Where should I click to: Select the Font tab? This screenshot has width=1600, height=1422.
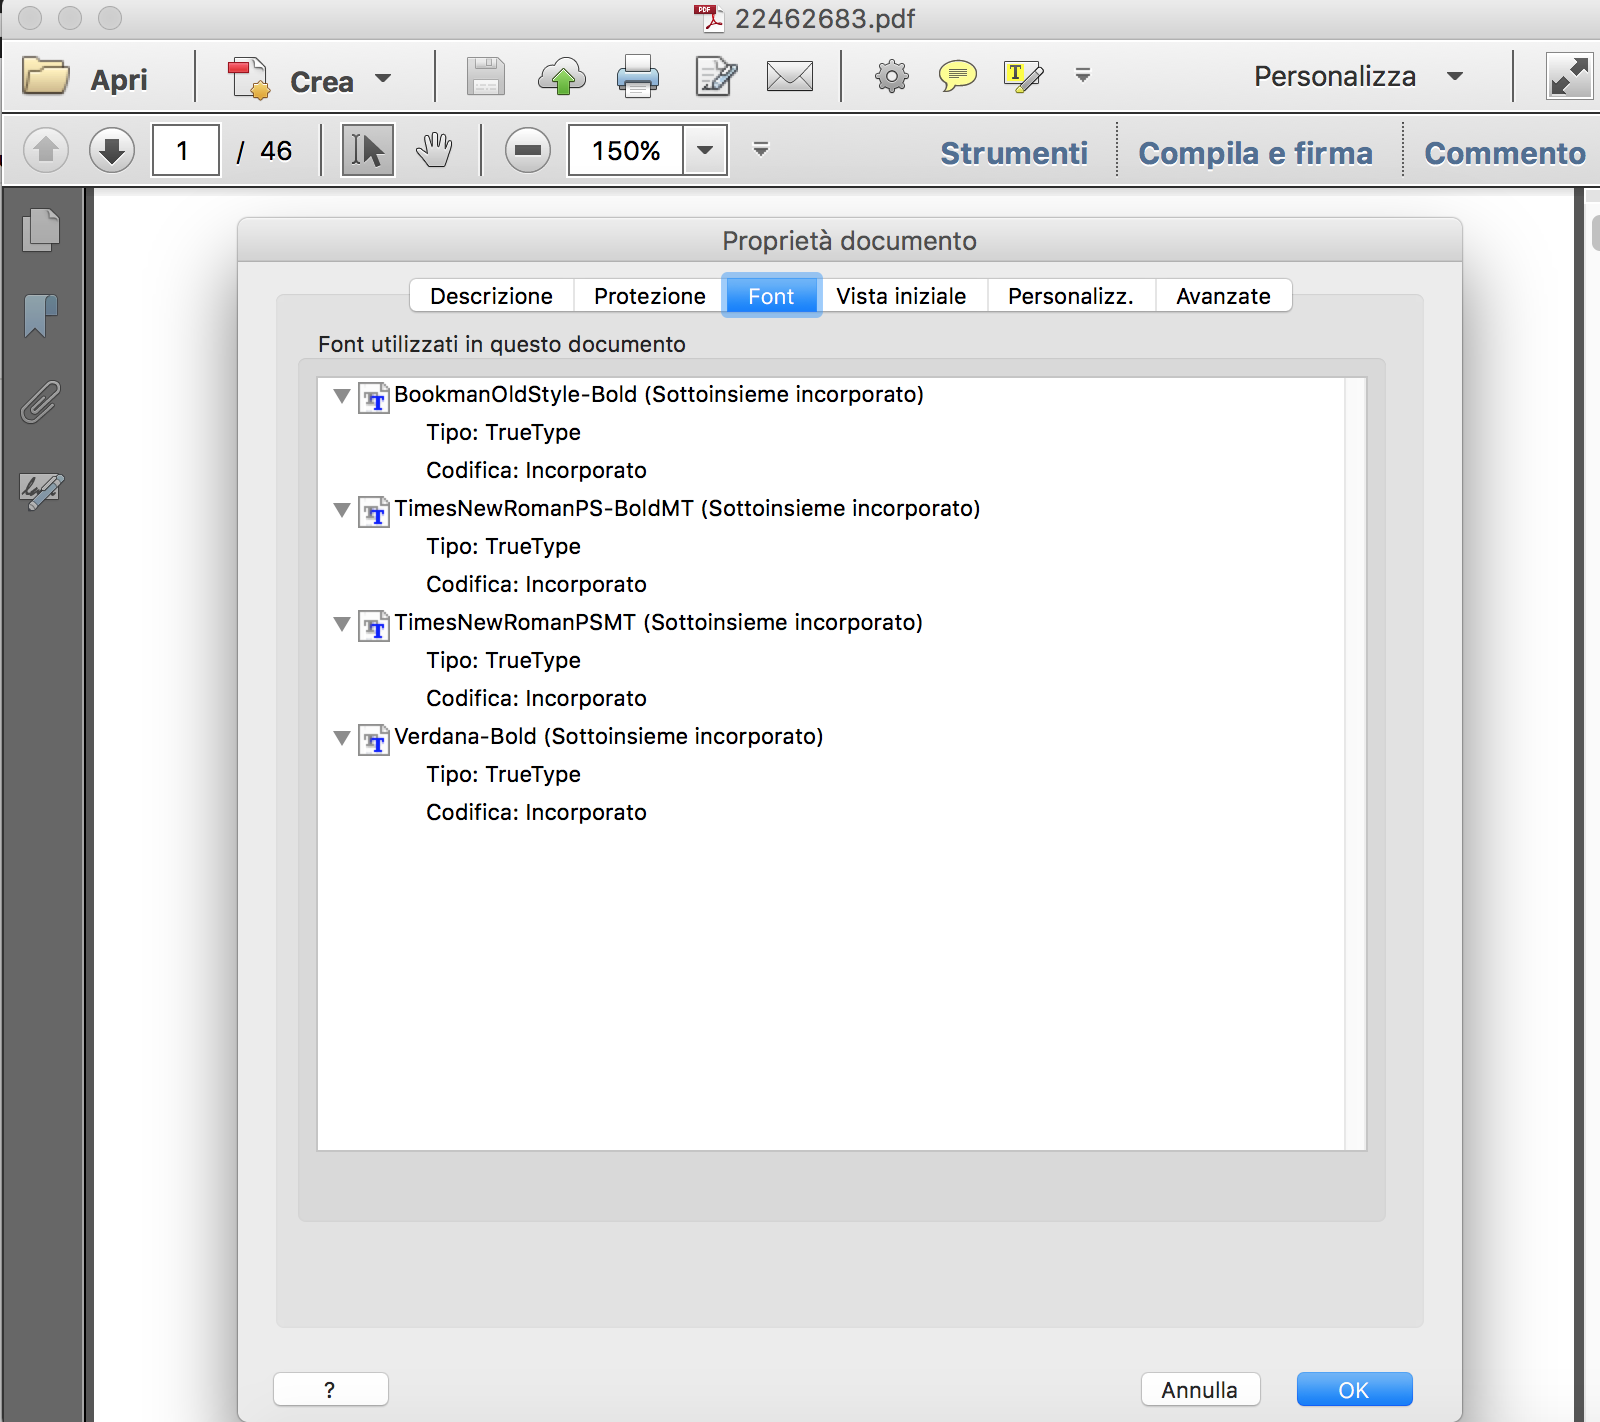771,296
